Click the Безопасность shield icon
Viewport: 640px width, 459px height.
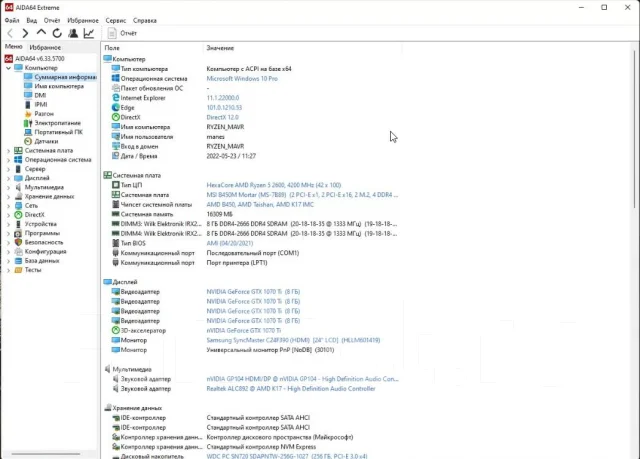pyautogui.click(x=18, y=242)
